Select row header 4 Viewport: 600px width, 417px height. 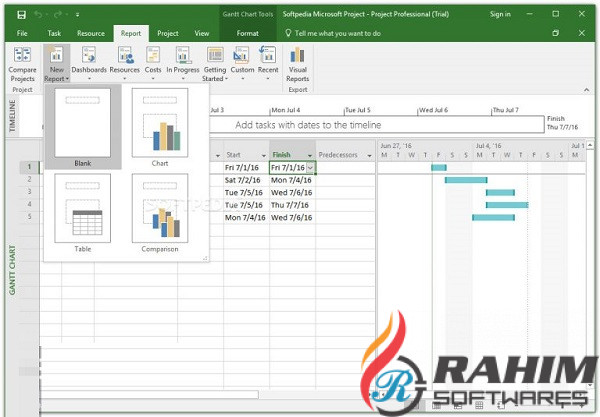(29, 204)
